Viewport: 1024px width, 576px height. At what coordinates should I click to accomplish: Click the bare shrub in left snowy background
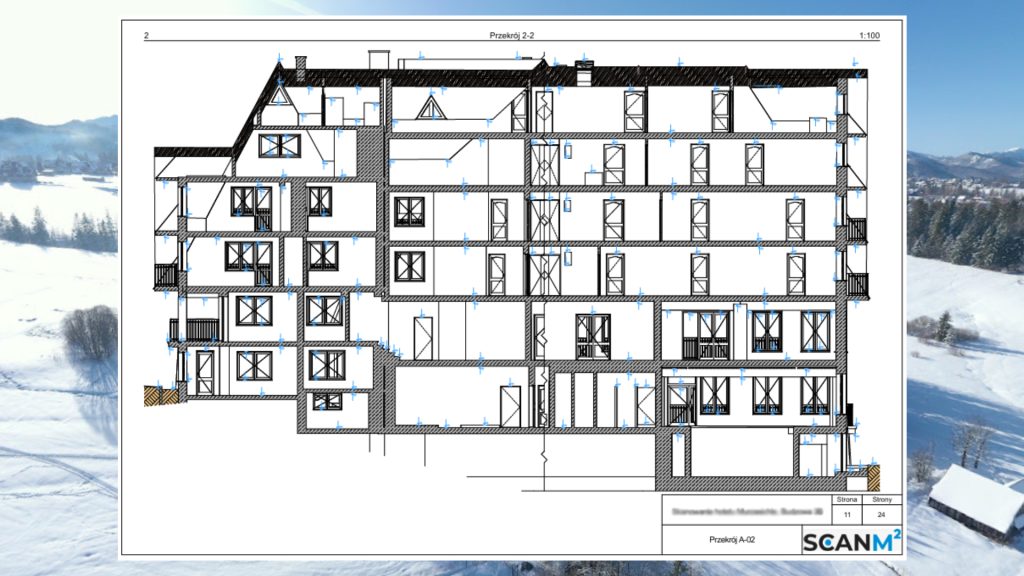(90, 331)
